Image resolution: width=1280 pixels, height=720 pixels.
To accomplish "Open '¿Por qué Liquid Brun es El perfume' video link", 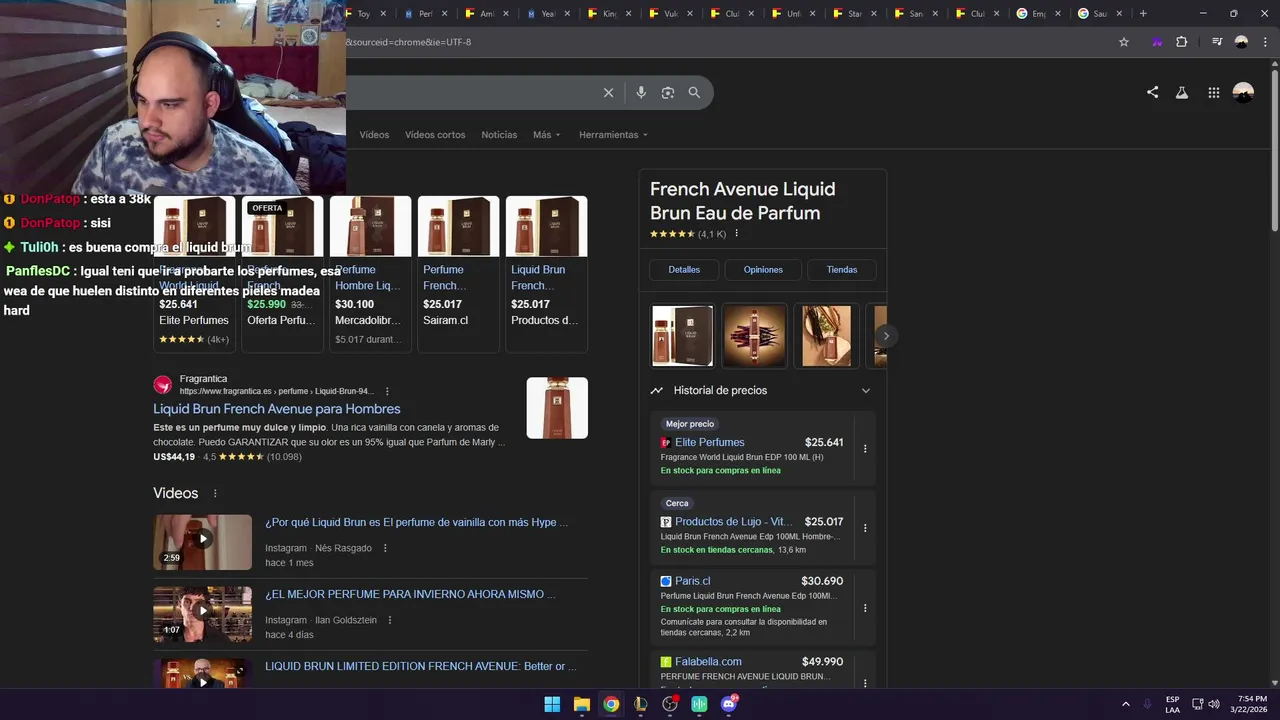I will point(416,522).
